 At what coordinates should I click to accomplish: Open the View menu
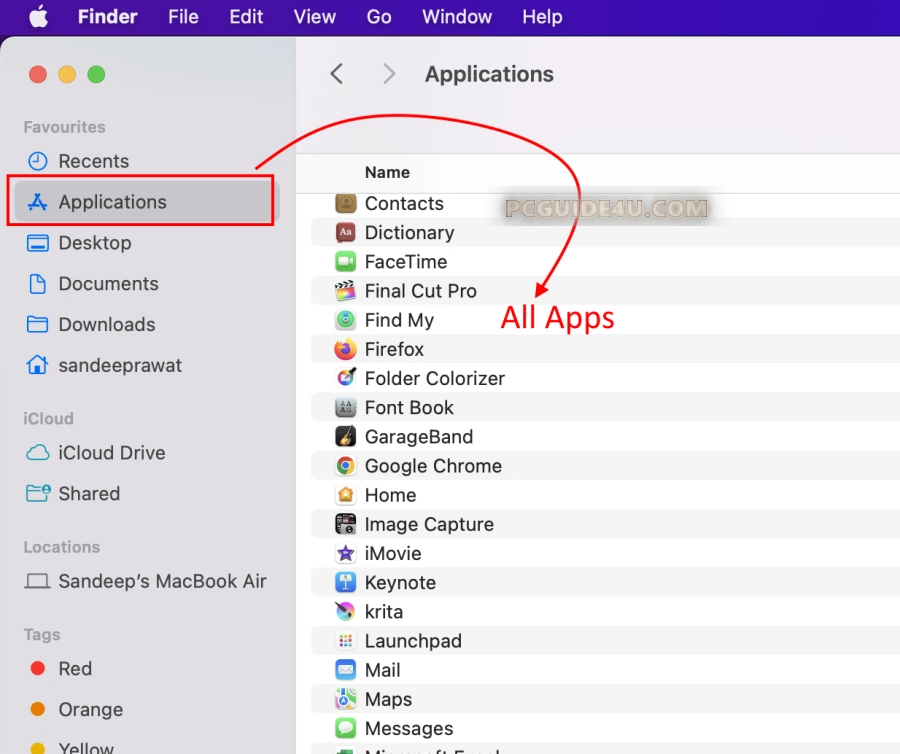[315, 17]
